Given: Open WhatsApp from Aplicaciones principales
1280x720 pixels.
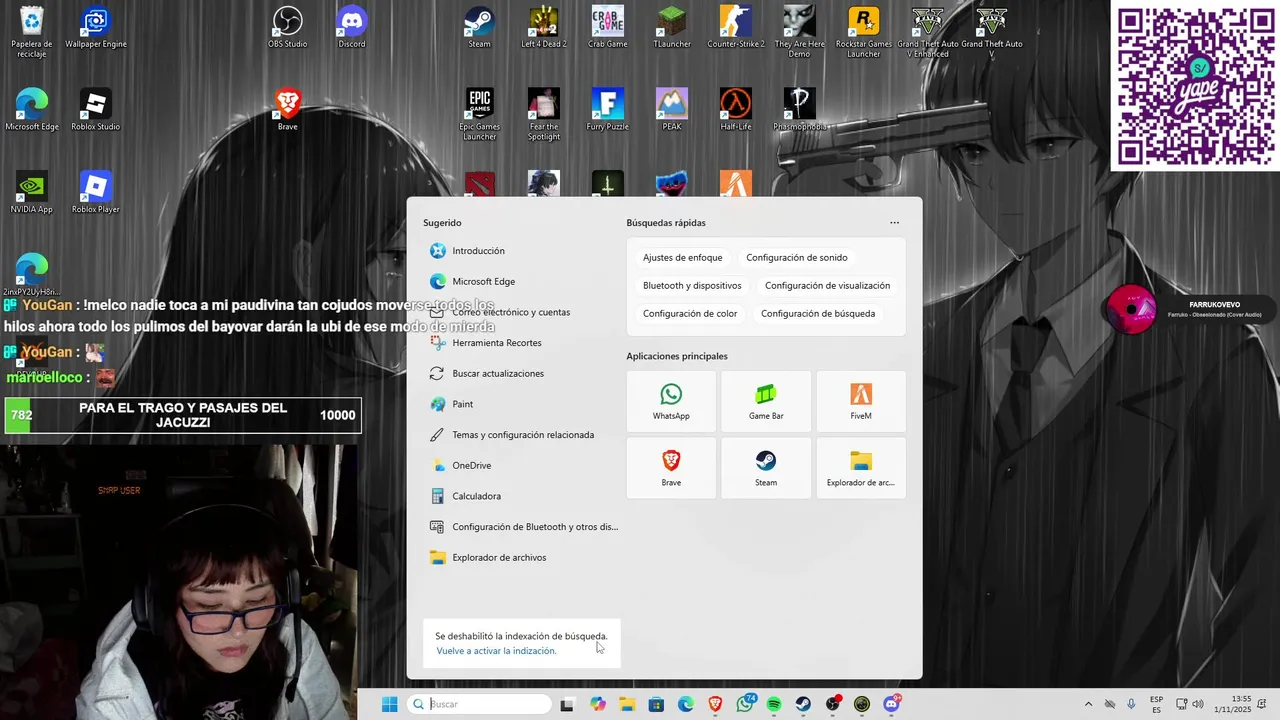Looking at the screenshot, I should click(x=671, y=401).
